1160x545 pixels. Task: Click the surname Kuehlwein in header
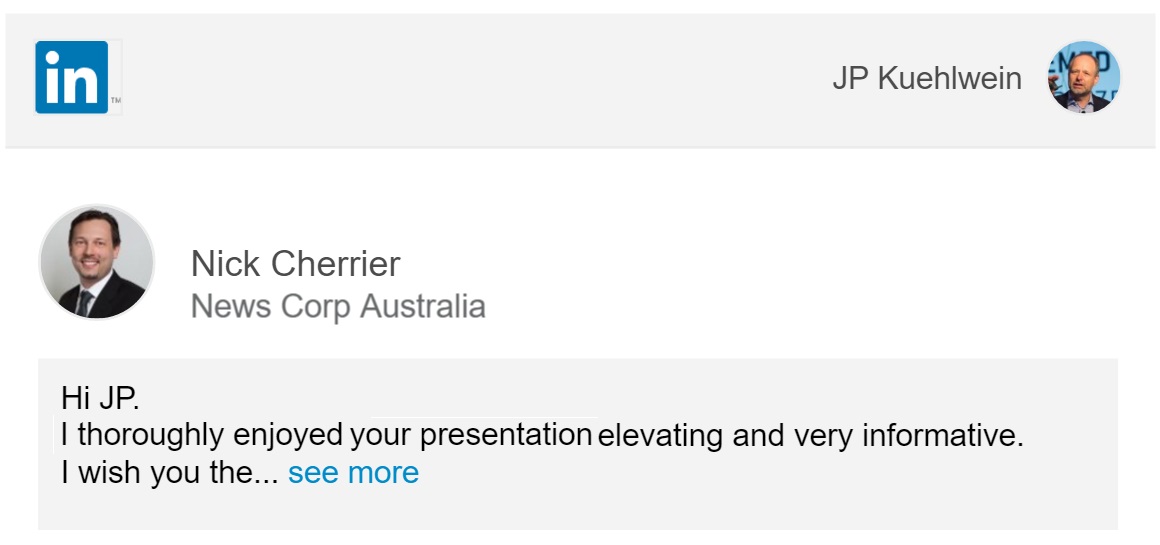click(950, 78)
